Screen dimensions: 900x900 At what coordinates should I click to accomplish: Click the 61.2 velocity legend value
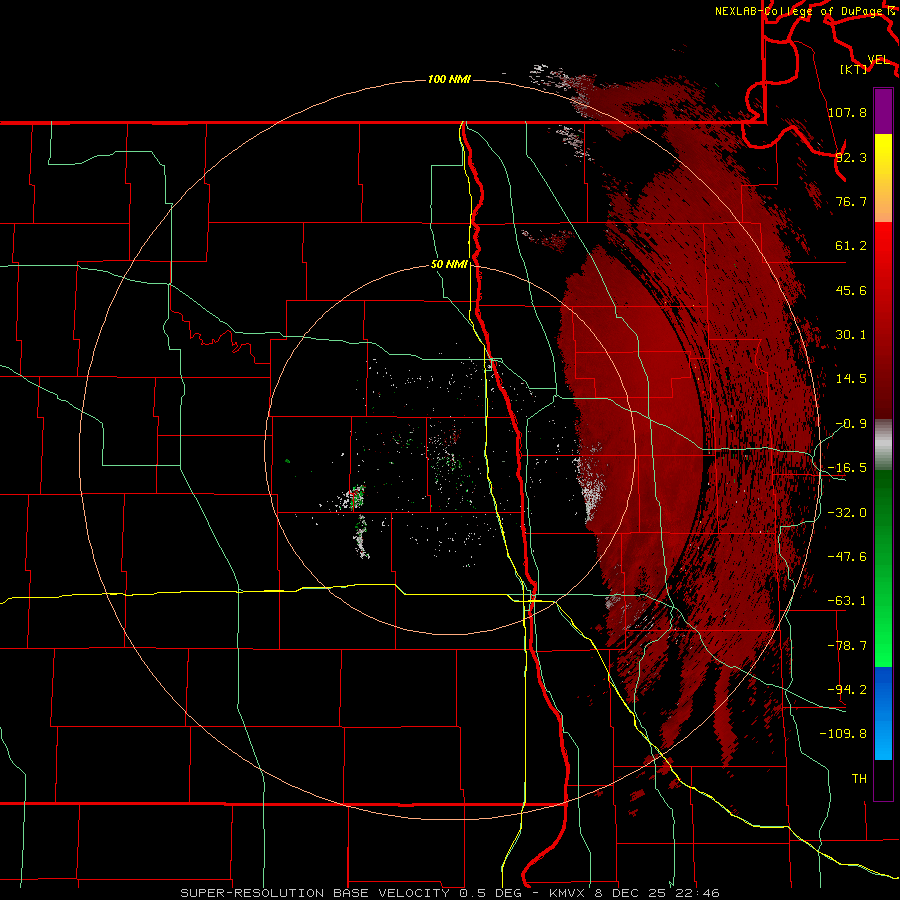851,246
